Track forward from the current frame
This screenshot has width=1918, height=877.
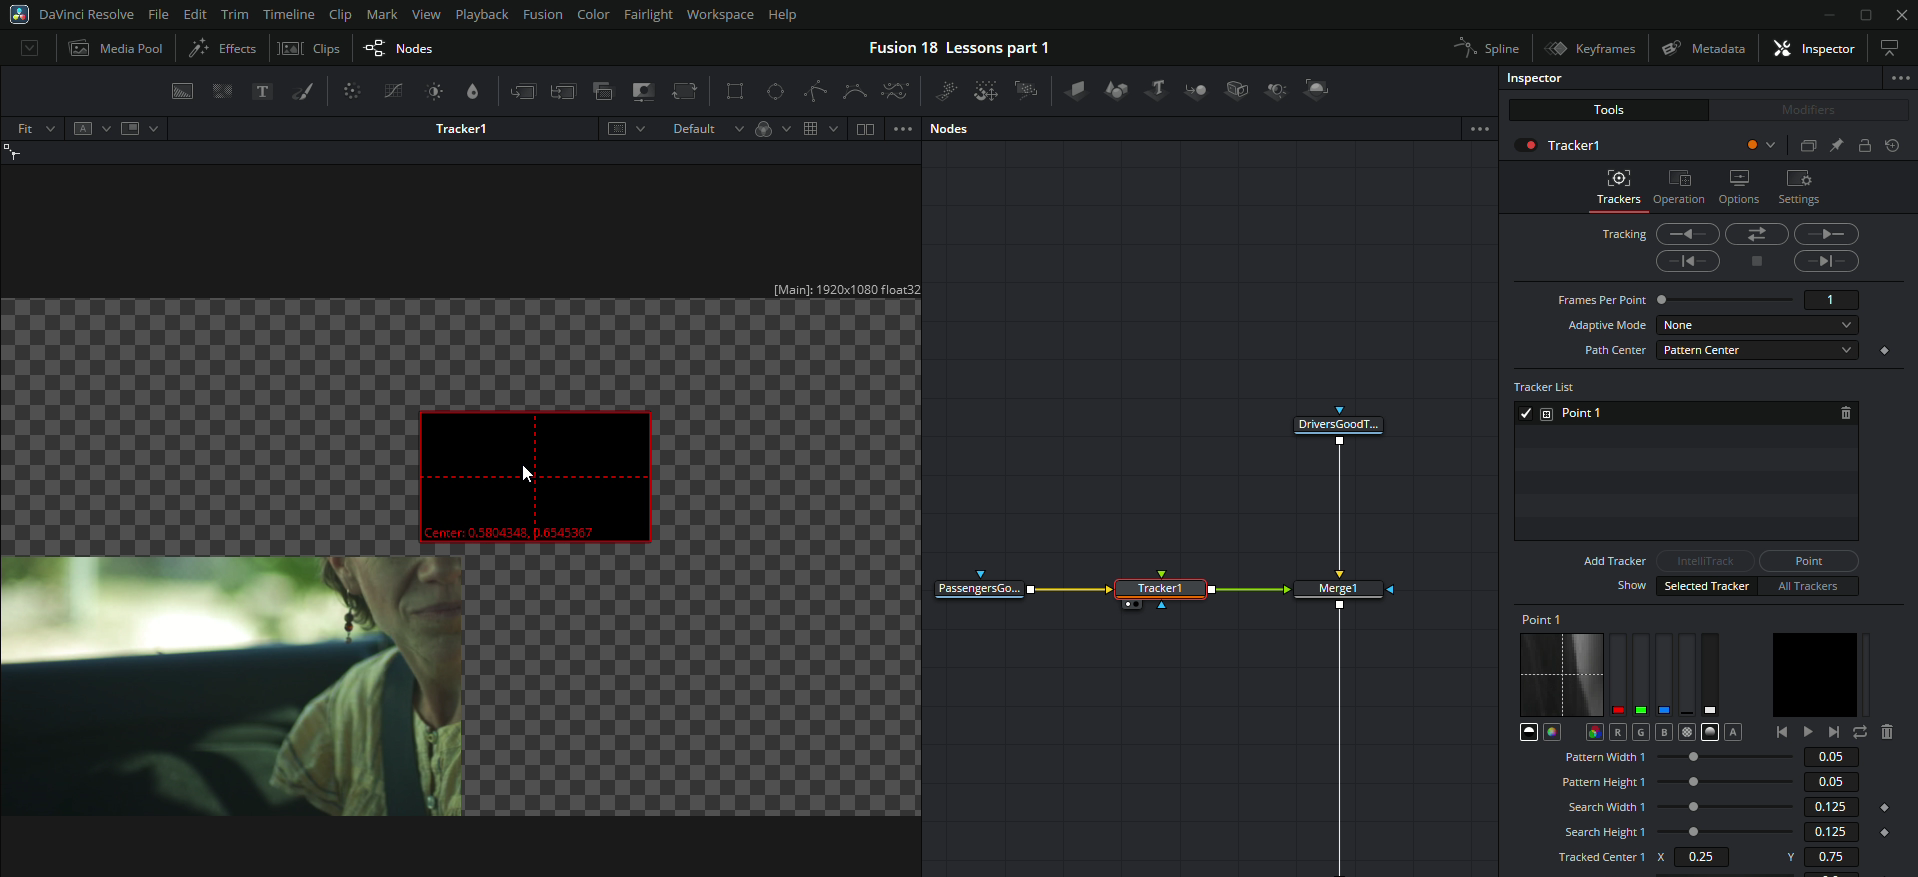click(1826, 234)
